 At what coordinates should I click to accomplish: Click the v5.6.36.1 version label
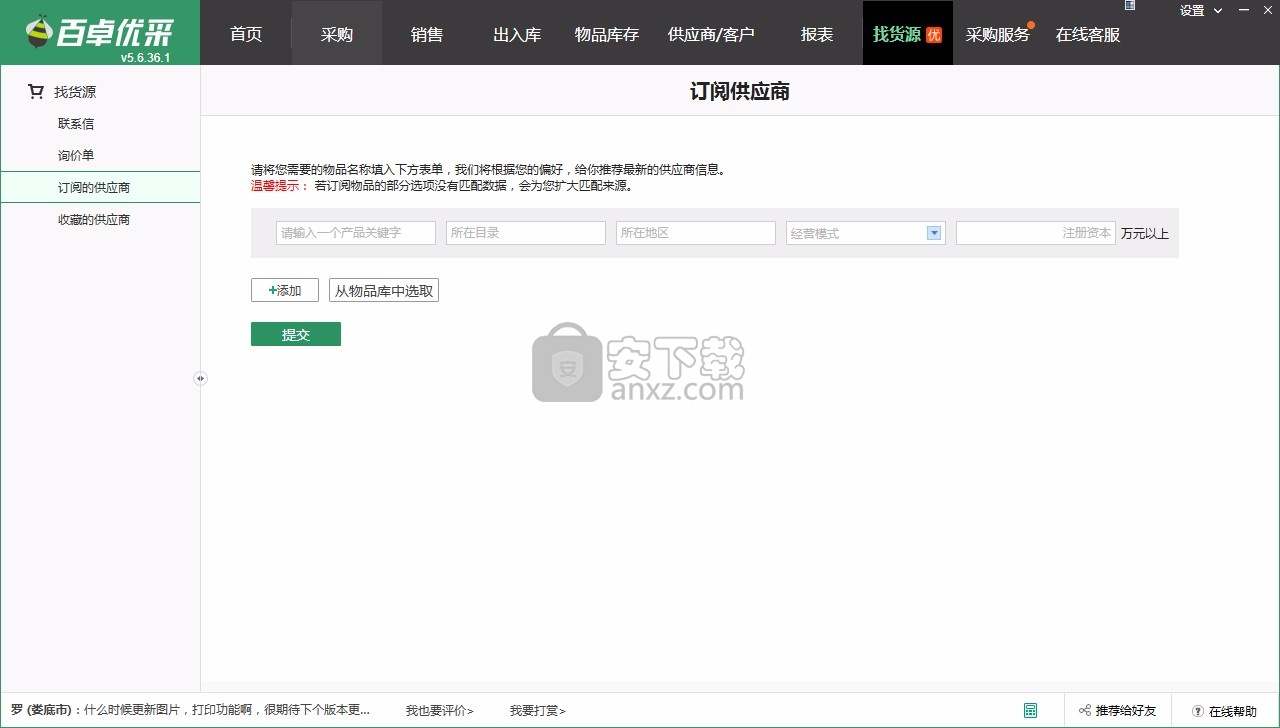coord(145,57)
